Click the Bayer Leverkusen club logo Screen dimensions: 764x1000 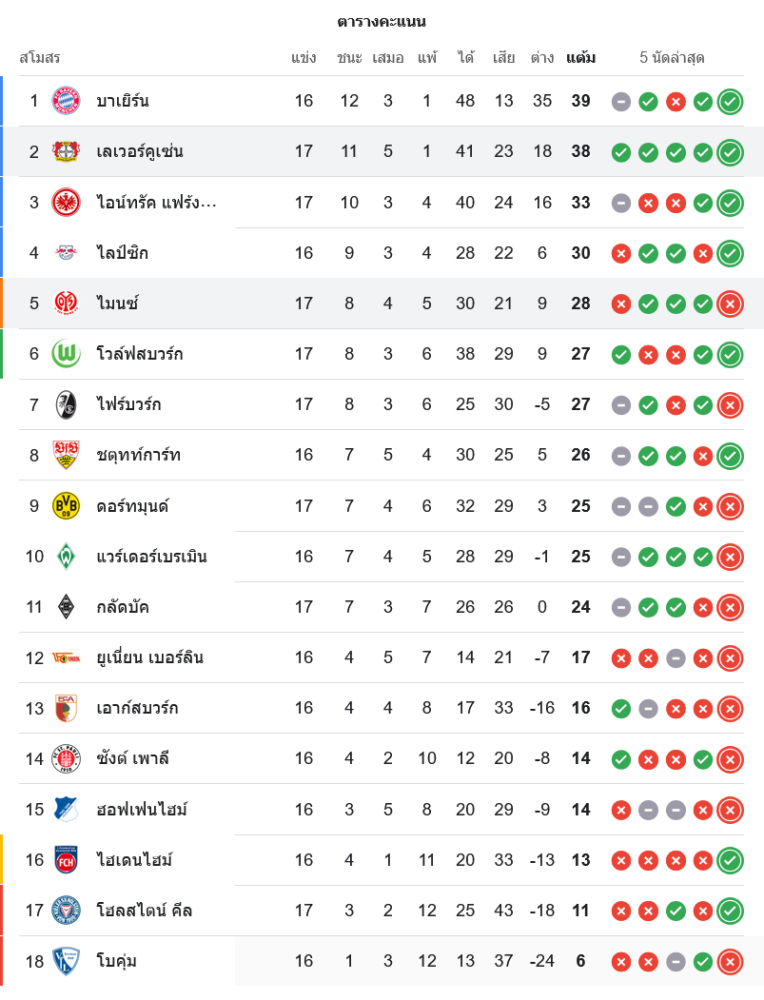tap(65, 152)
